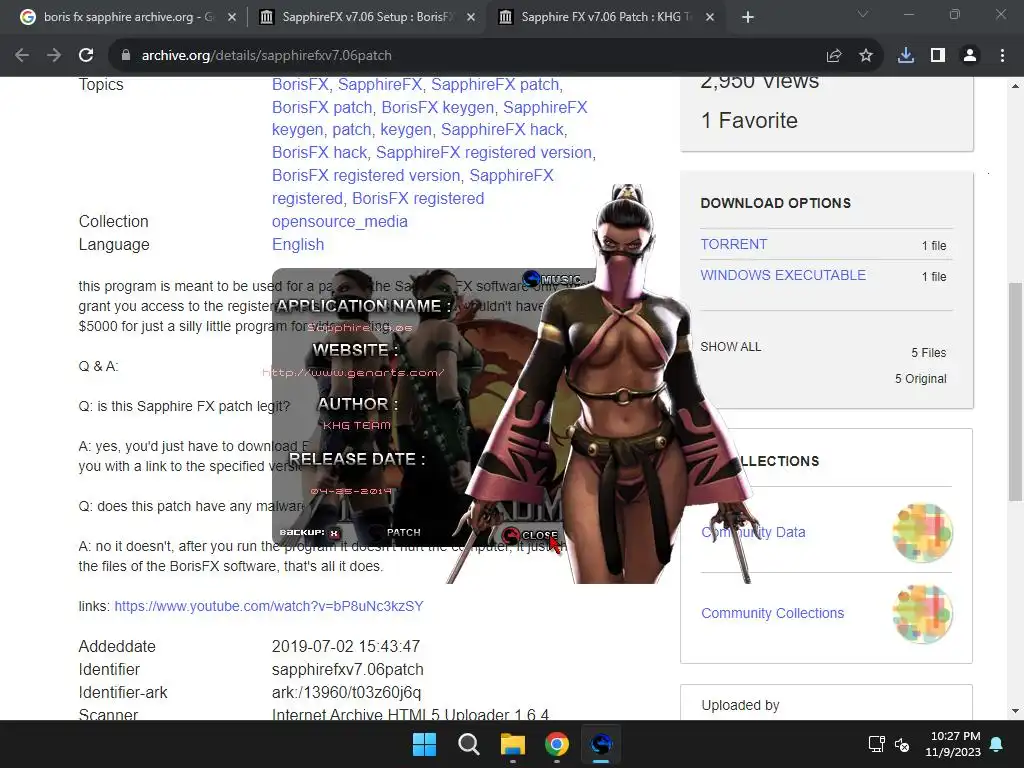
Task: Click the CLOSE button in the patcher
Action: coord(539,535)
